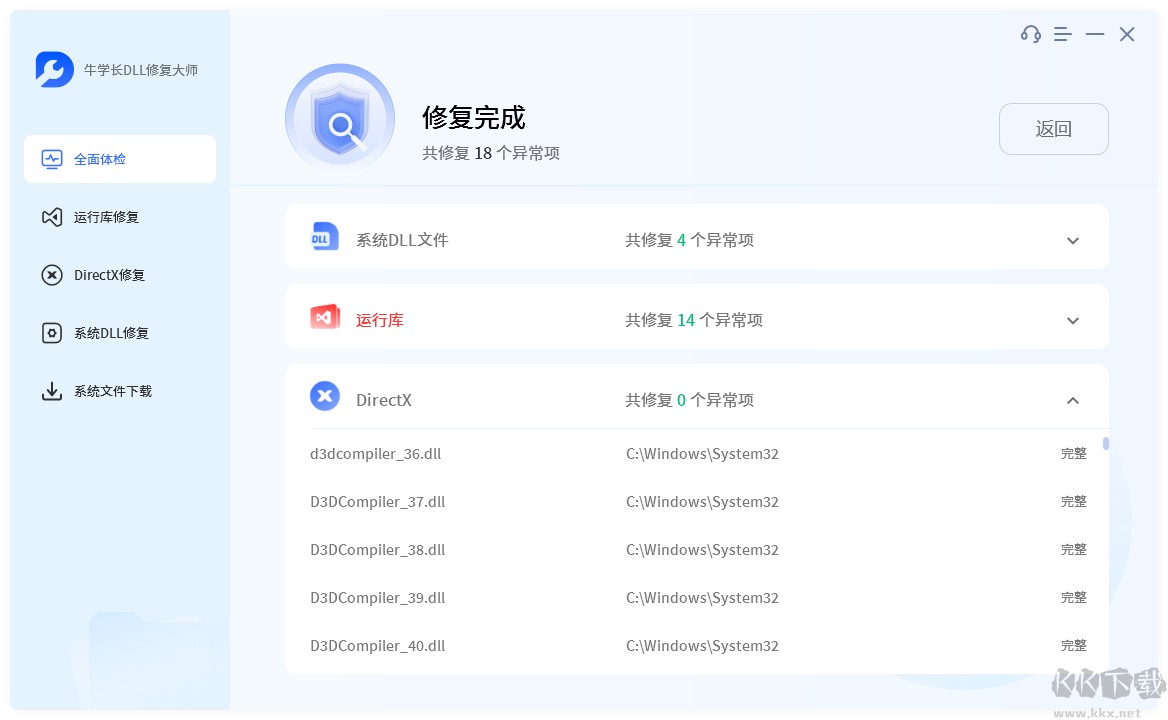The image size is (1168, 720).
Task: Click the red 运行库 section icon
Action: (x=324, y=316)
